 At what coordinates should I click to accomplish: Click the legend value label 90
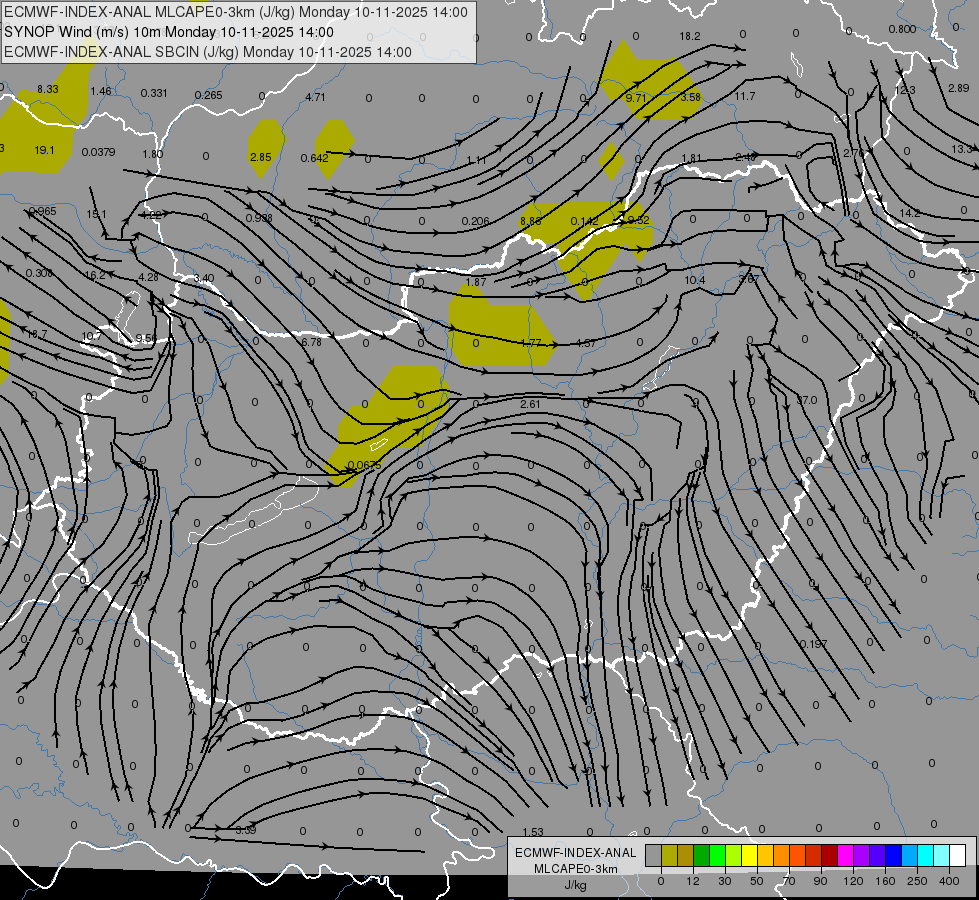820,881
